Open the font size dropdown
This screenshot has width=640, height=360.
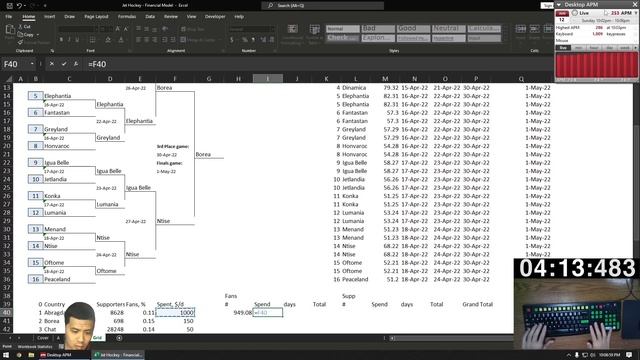click(x=111, y=29)
